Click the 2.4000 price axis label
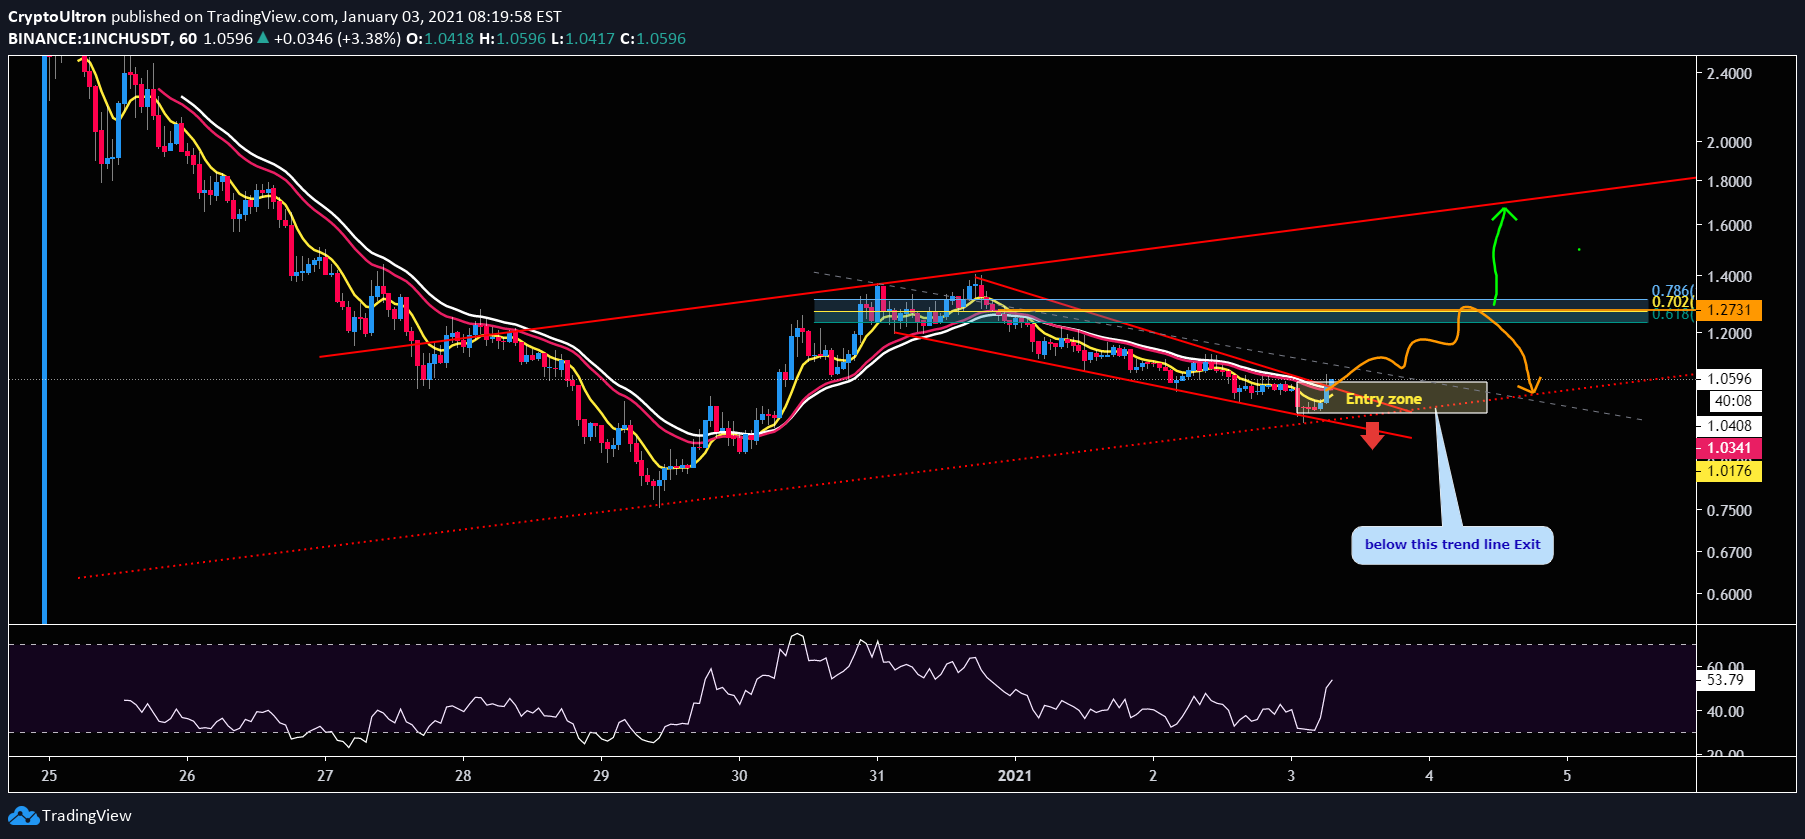The width and height of the screenshot is (1805, 839). tap(1729, 74)
